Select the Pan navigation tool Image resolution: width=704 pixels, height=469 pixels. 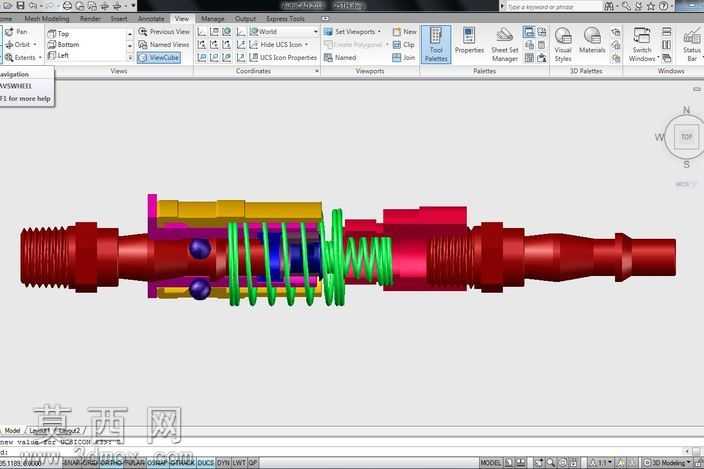pos(16,32)
